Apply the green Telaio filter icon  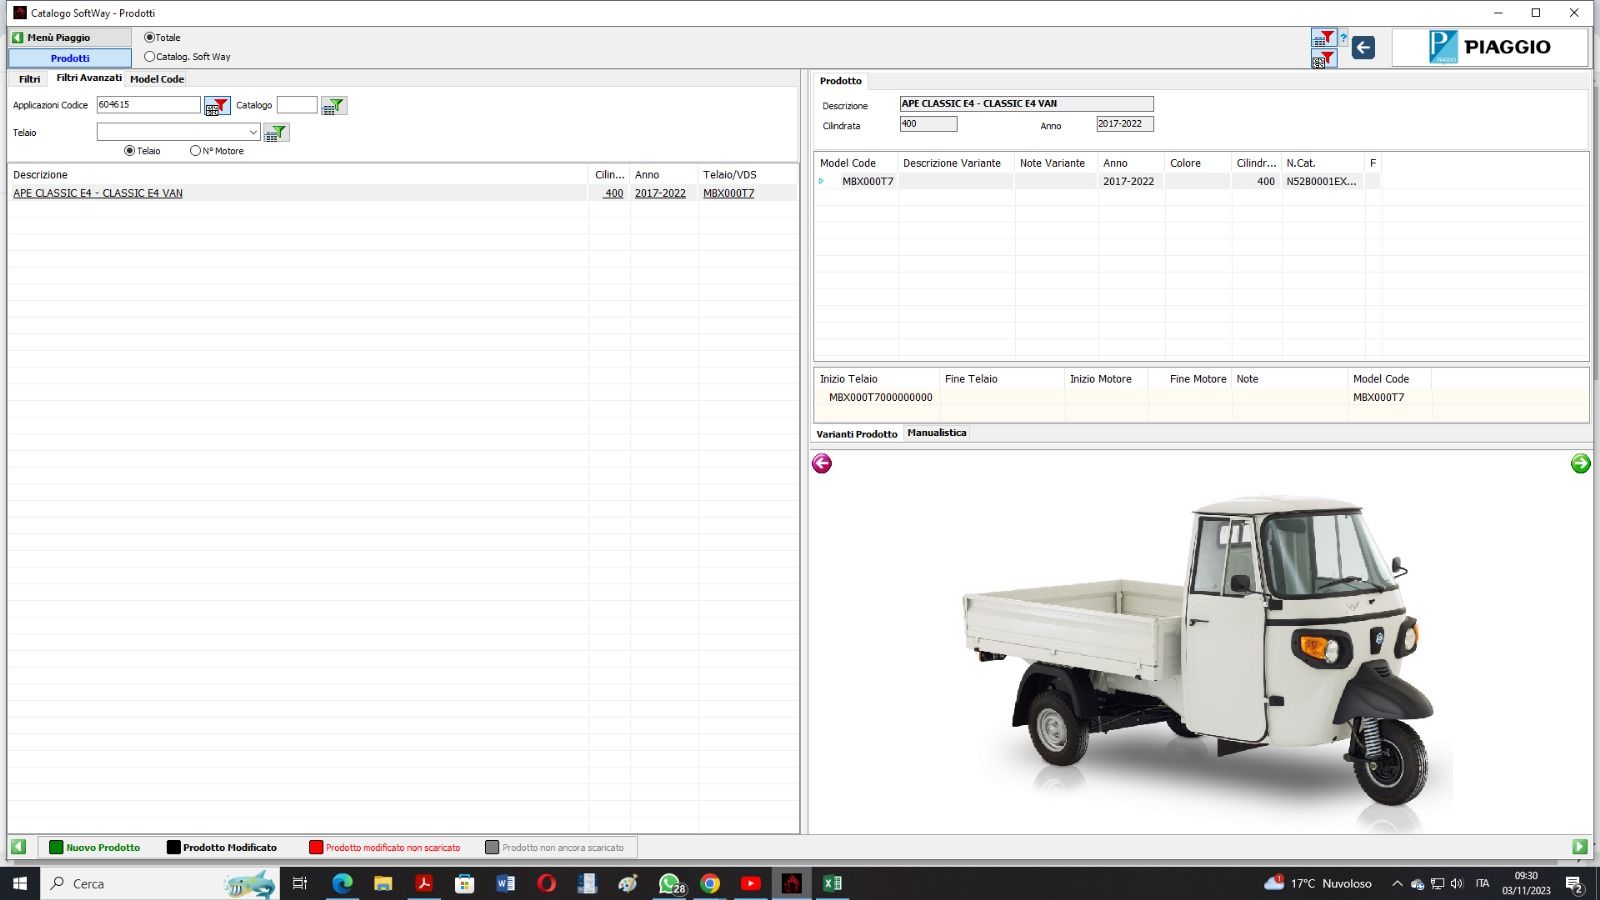pos(276,133)
